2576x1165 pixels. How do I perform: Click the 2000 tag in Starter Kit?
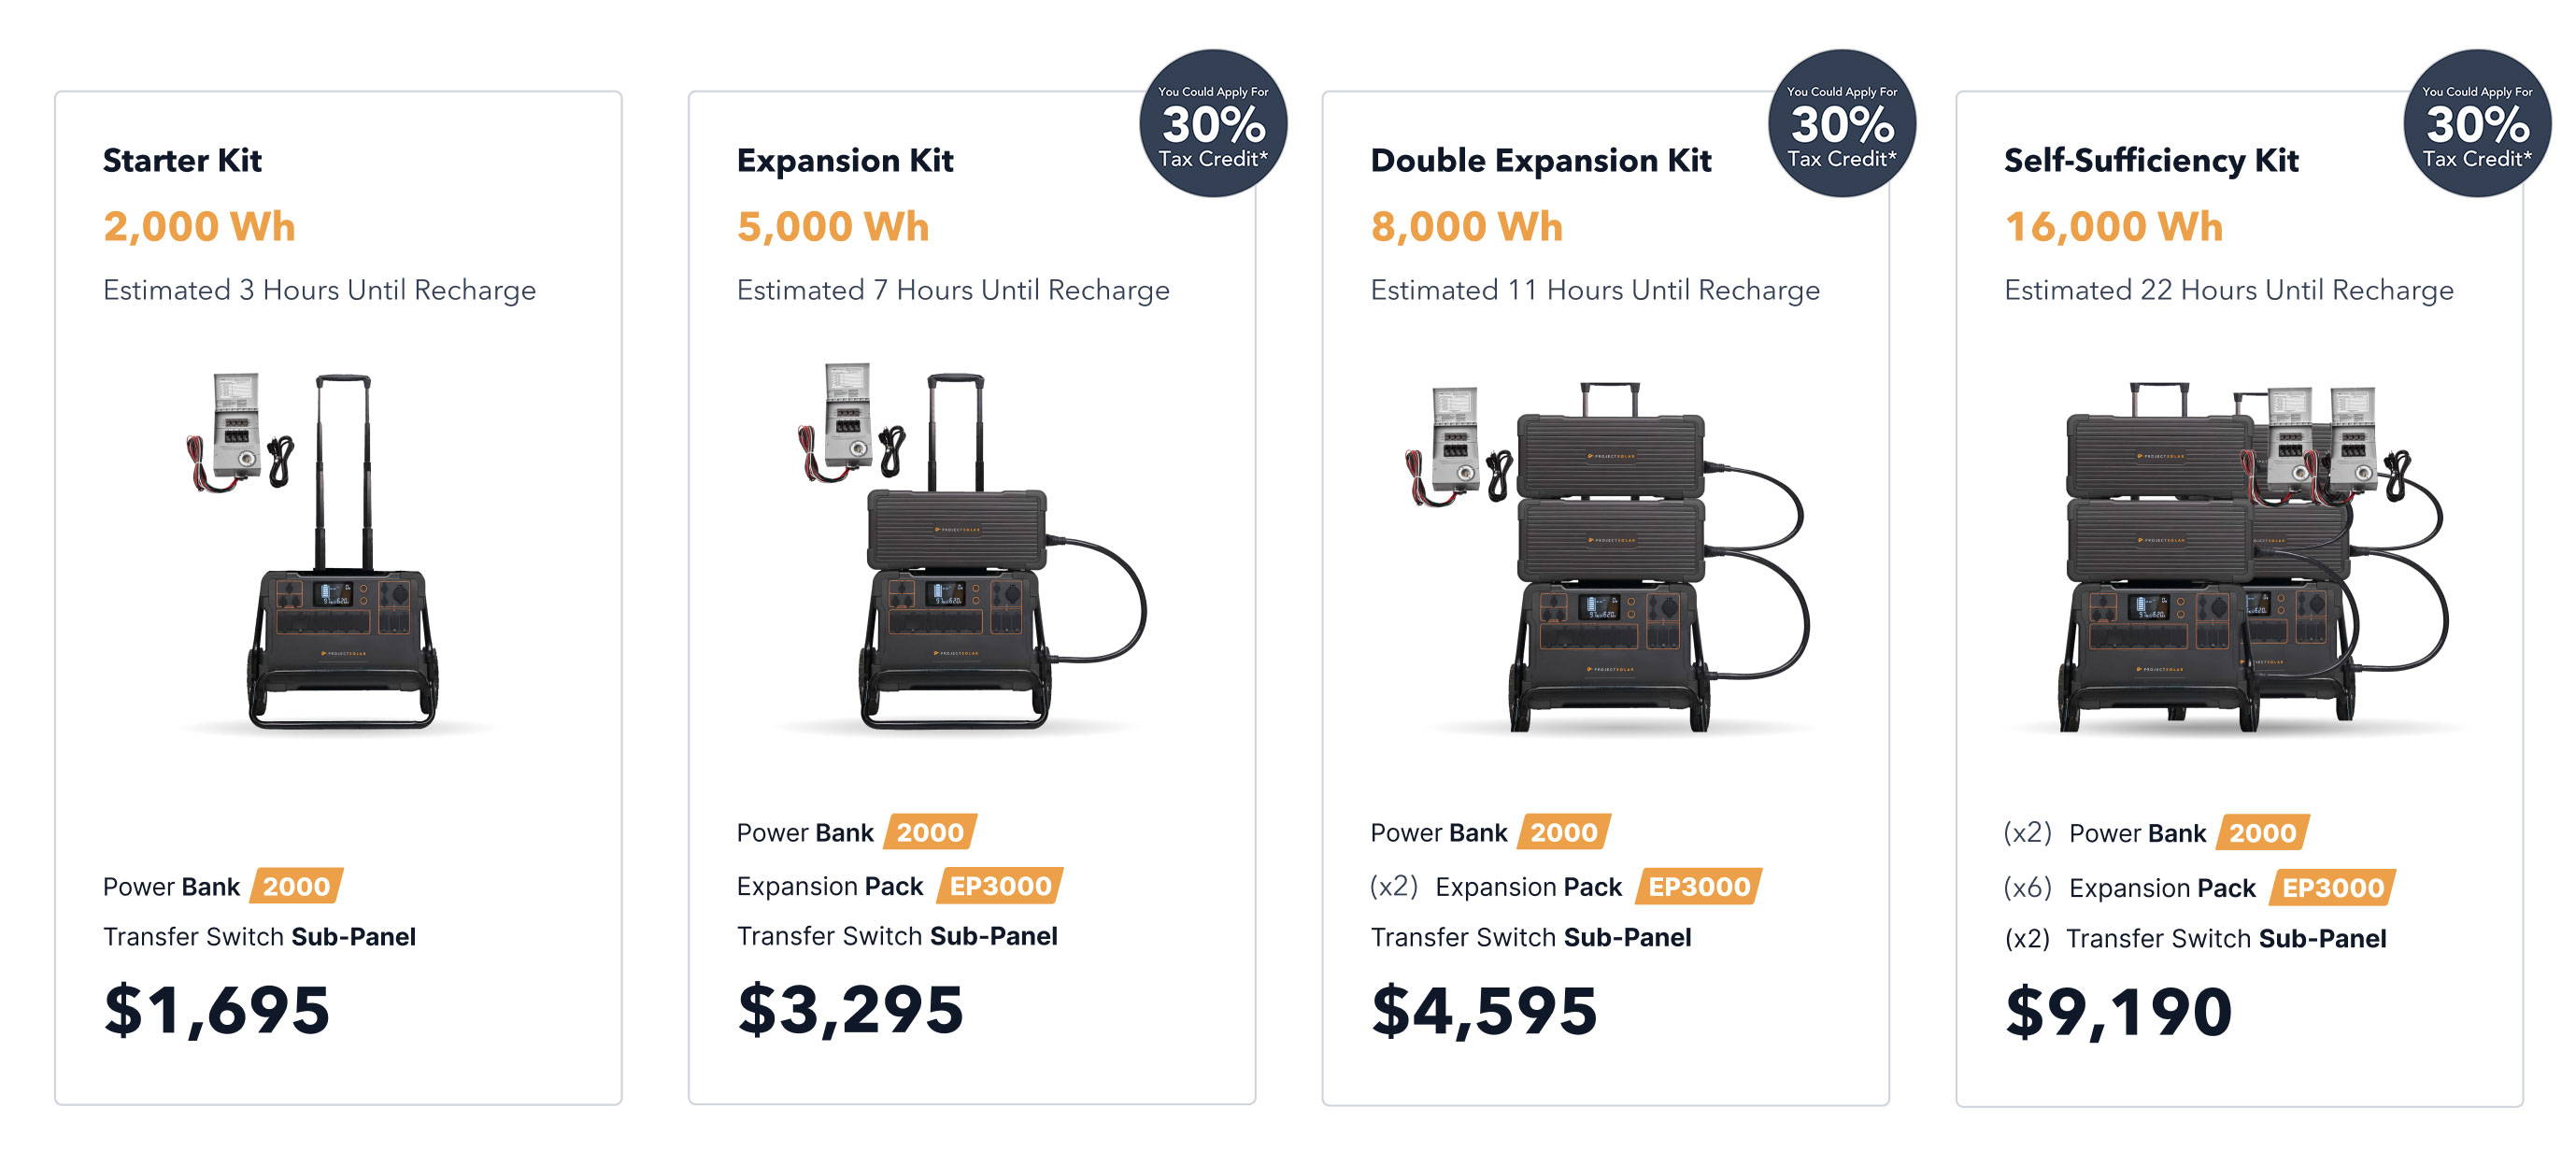(x=297, y=886)
